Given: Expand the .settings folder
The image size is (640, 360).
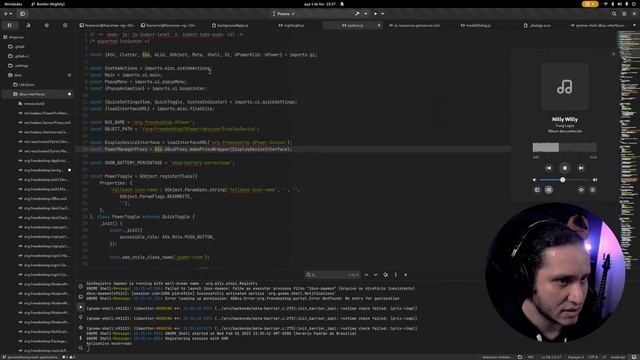Looking at the screenshot, I should click(19, 65).
